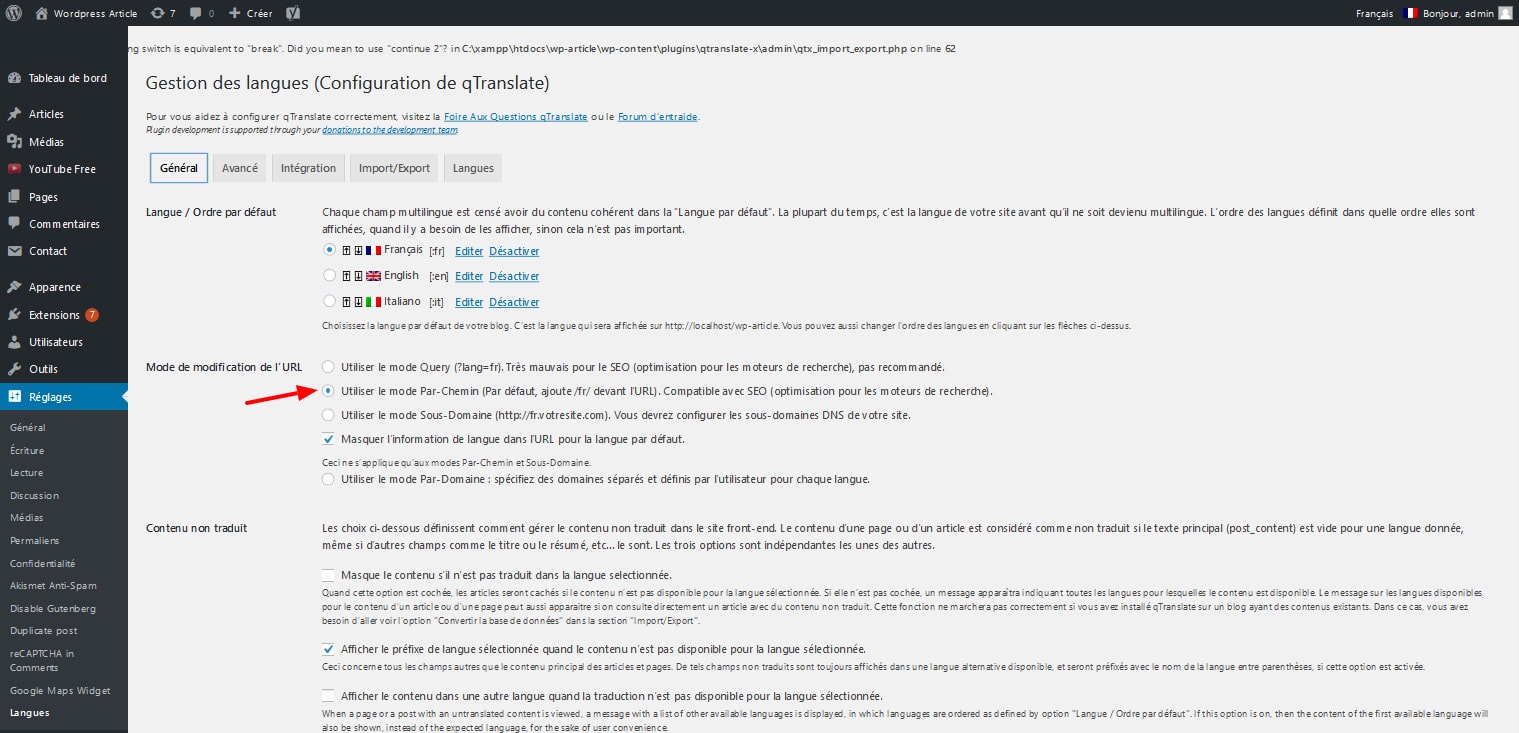Viewport: 1519px width, 733px height.
Task: Move English up with the up arrow
Action: point(346,276)
